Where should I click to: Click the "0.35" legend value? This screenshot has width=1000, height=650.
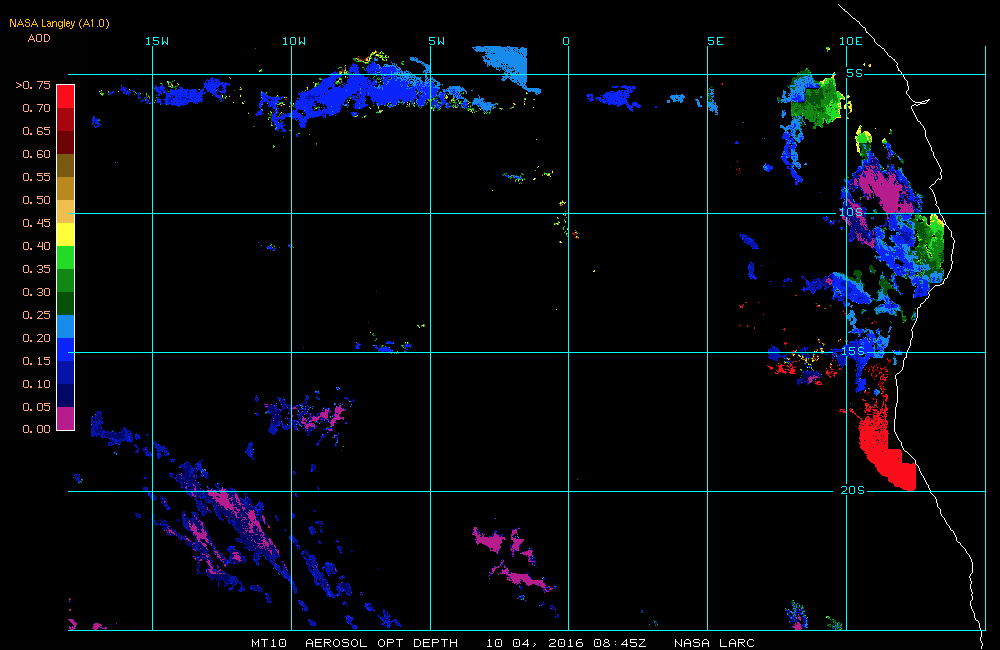click(36, 269)
